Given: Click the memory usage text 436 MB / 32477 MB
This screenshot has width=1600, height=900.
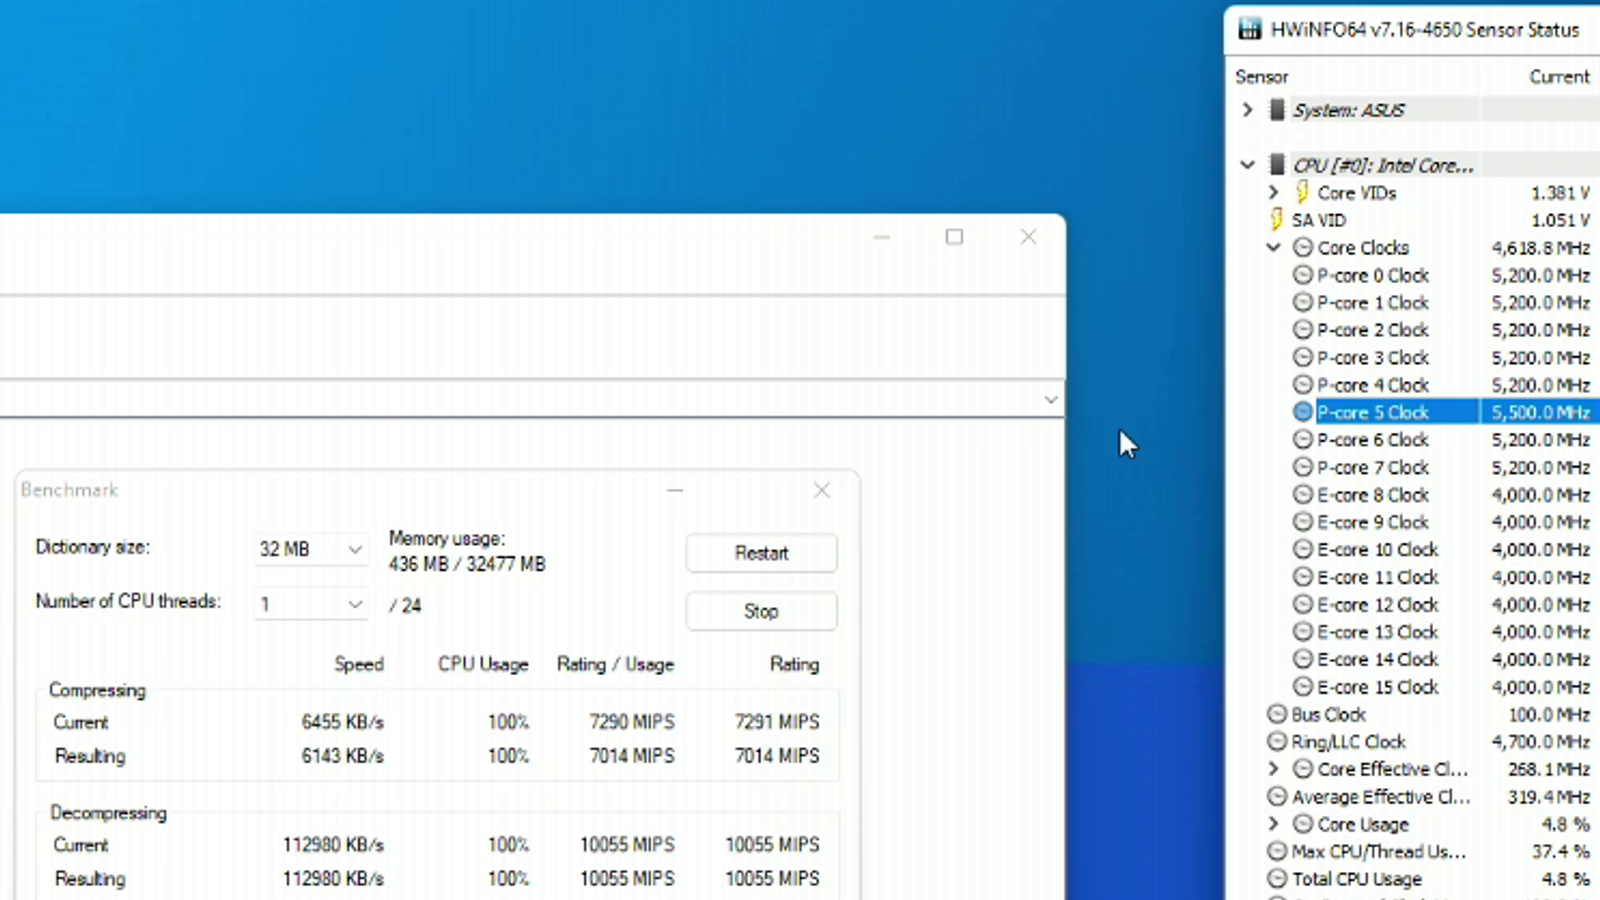Looking at the screenshot, I should [467, 564].
